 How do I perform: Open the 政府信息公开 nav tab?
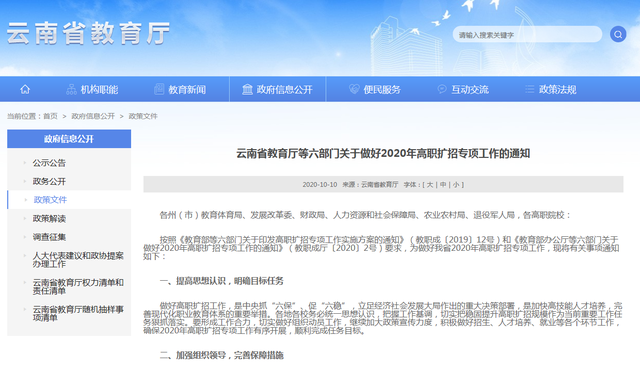click(278, 89)
